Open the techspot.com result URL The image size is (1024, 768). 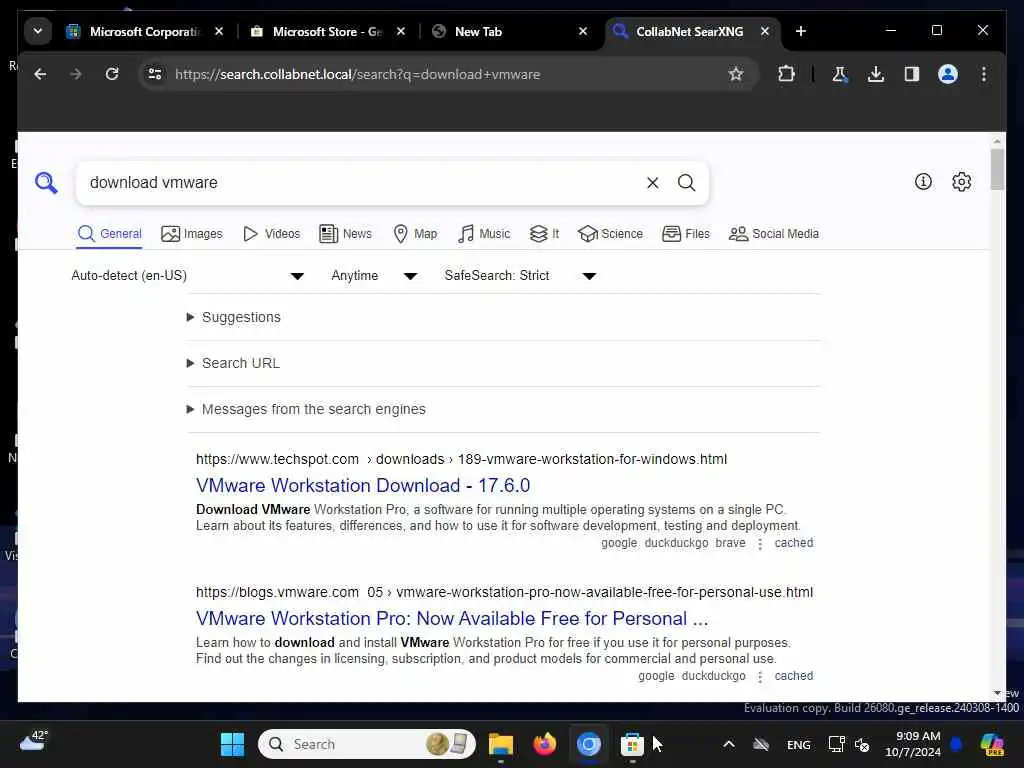coord(461,459)
